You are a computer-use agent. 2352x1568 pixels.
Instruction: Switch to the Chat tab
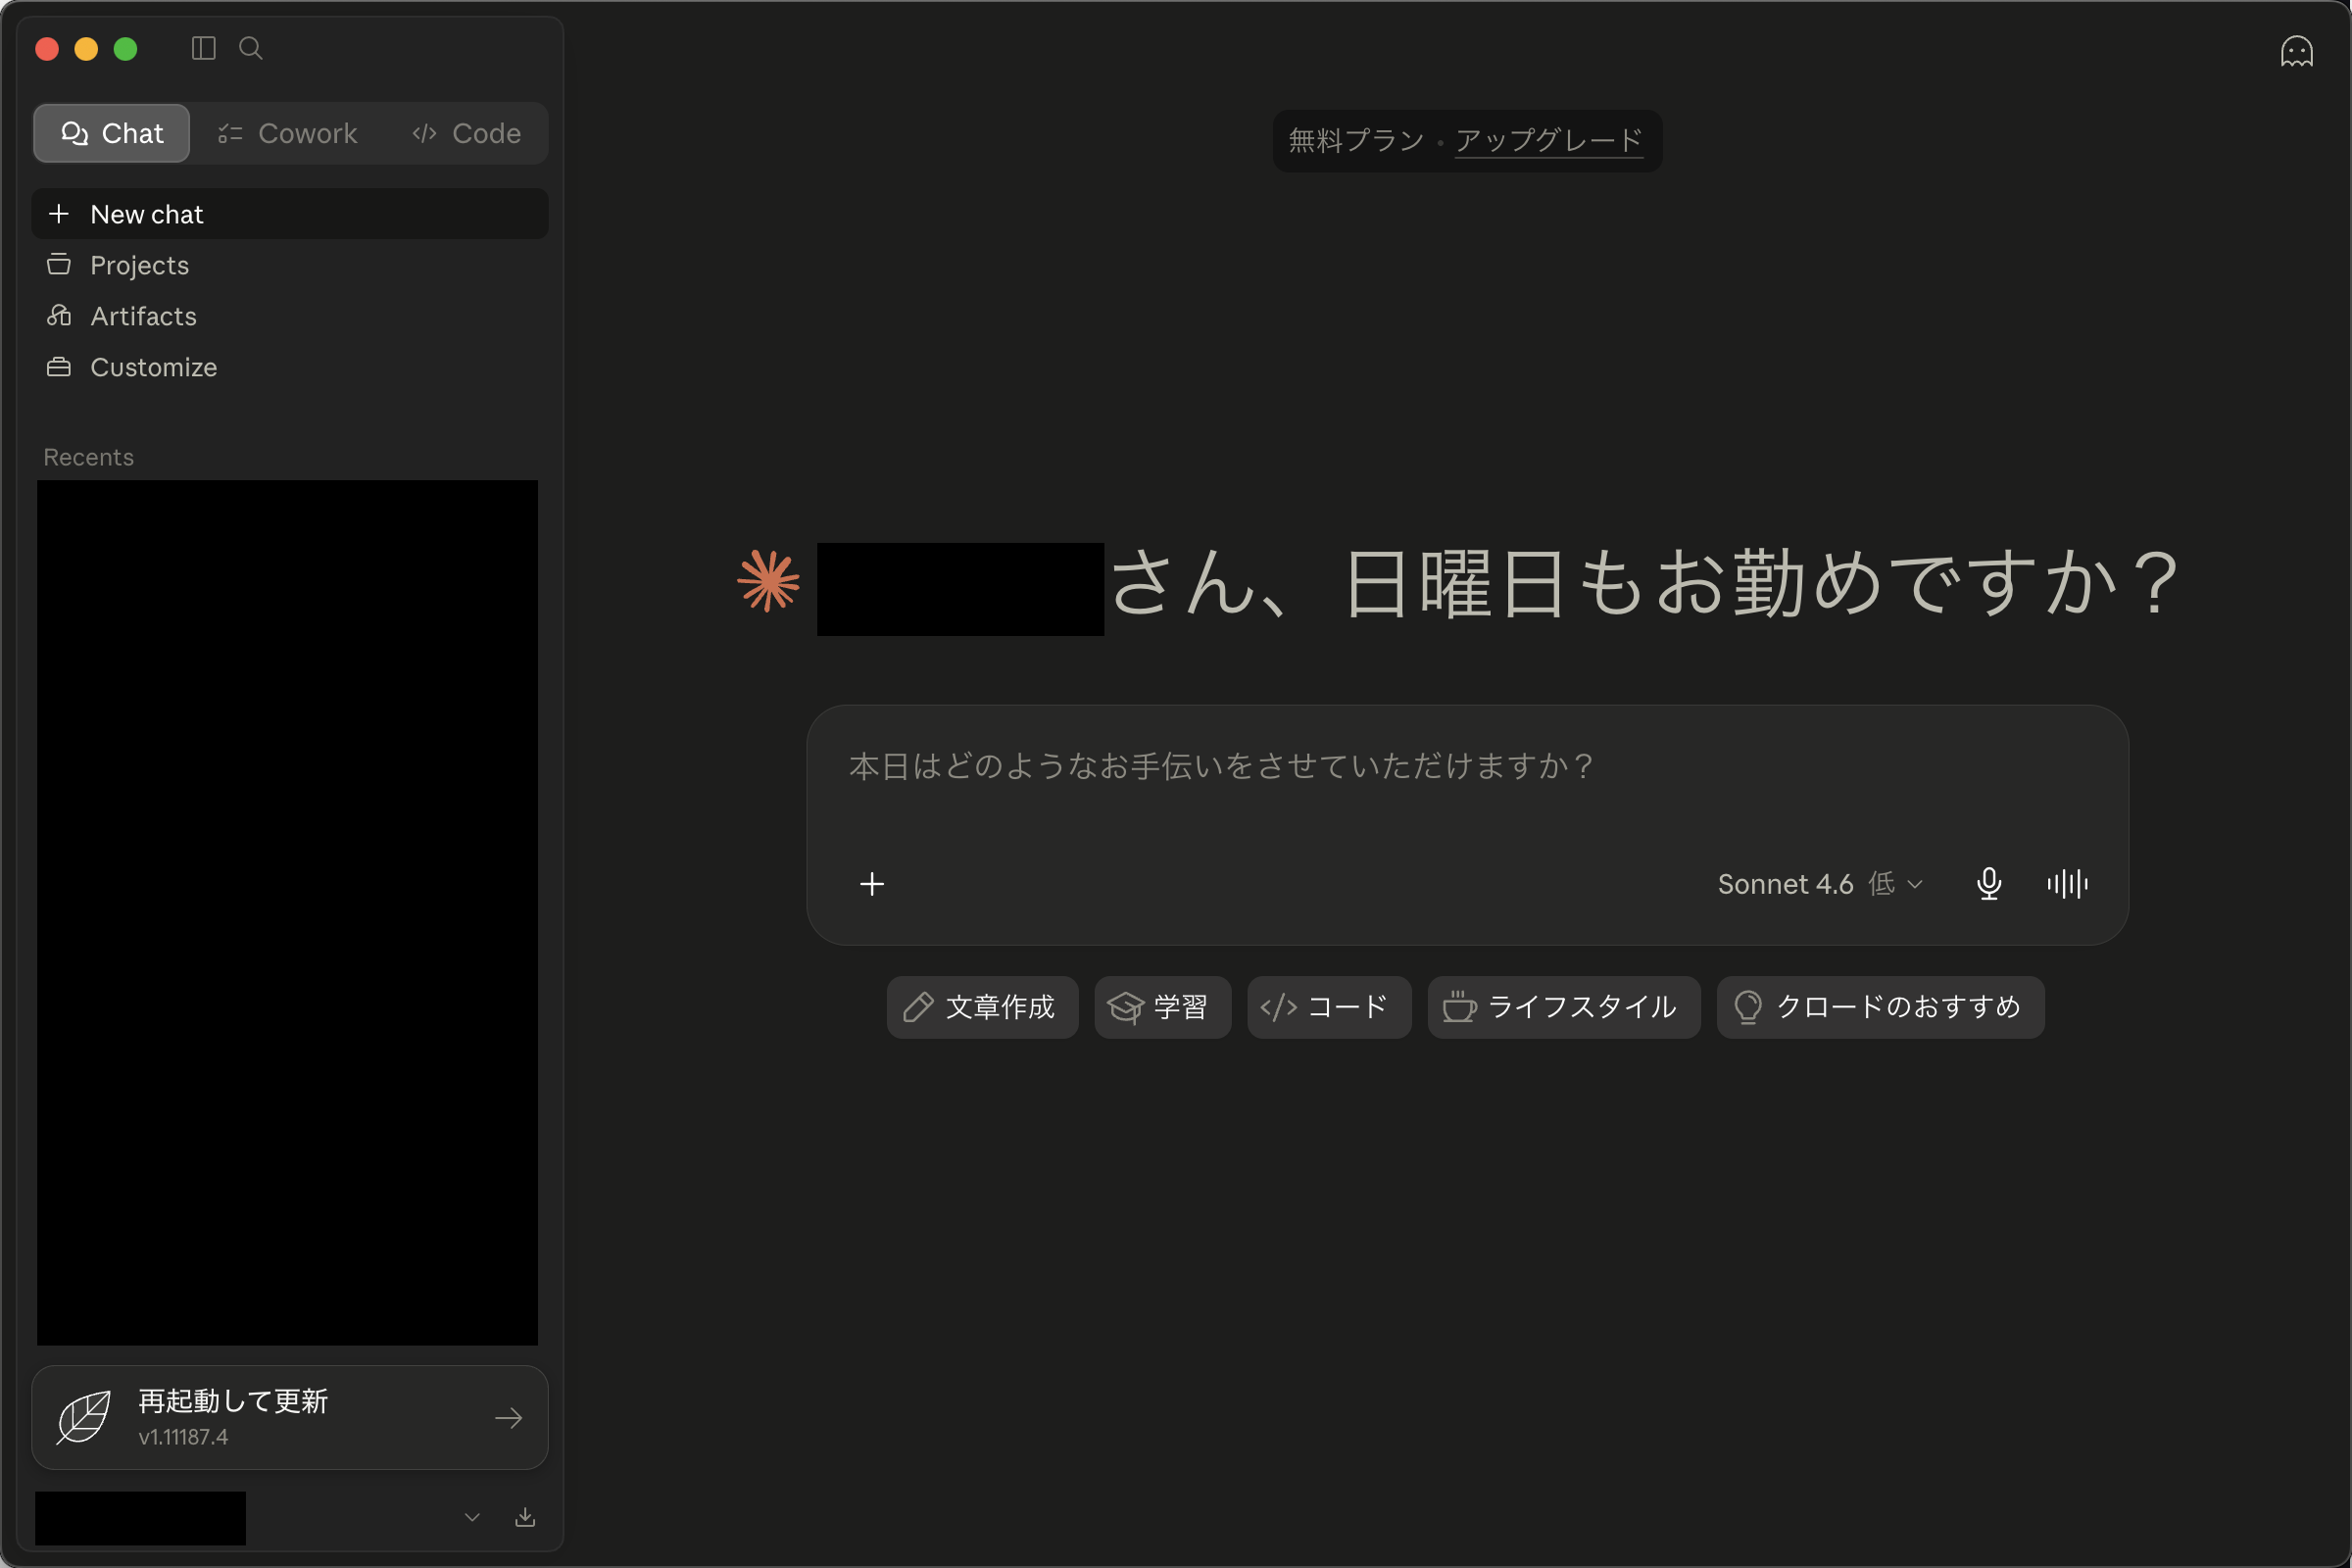point(111,133)
